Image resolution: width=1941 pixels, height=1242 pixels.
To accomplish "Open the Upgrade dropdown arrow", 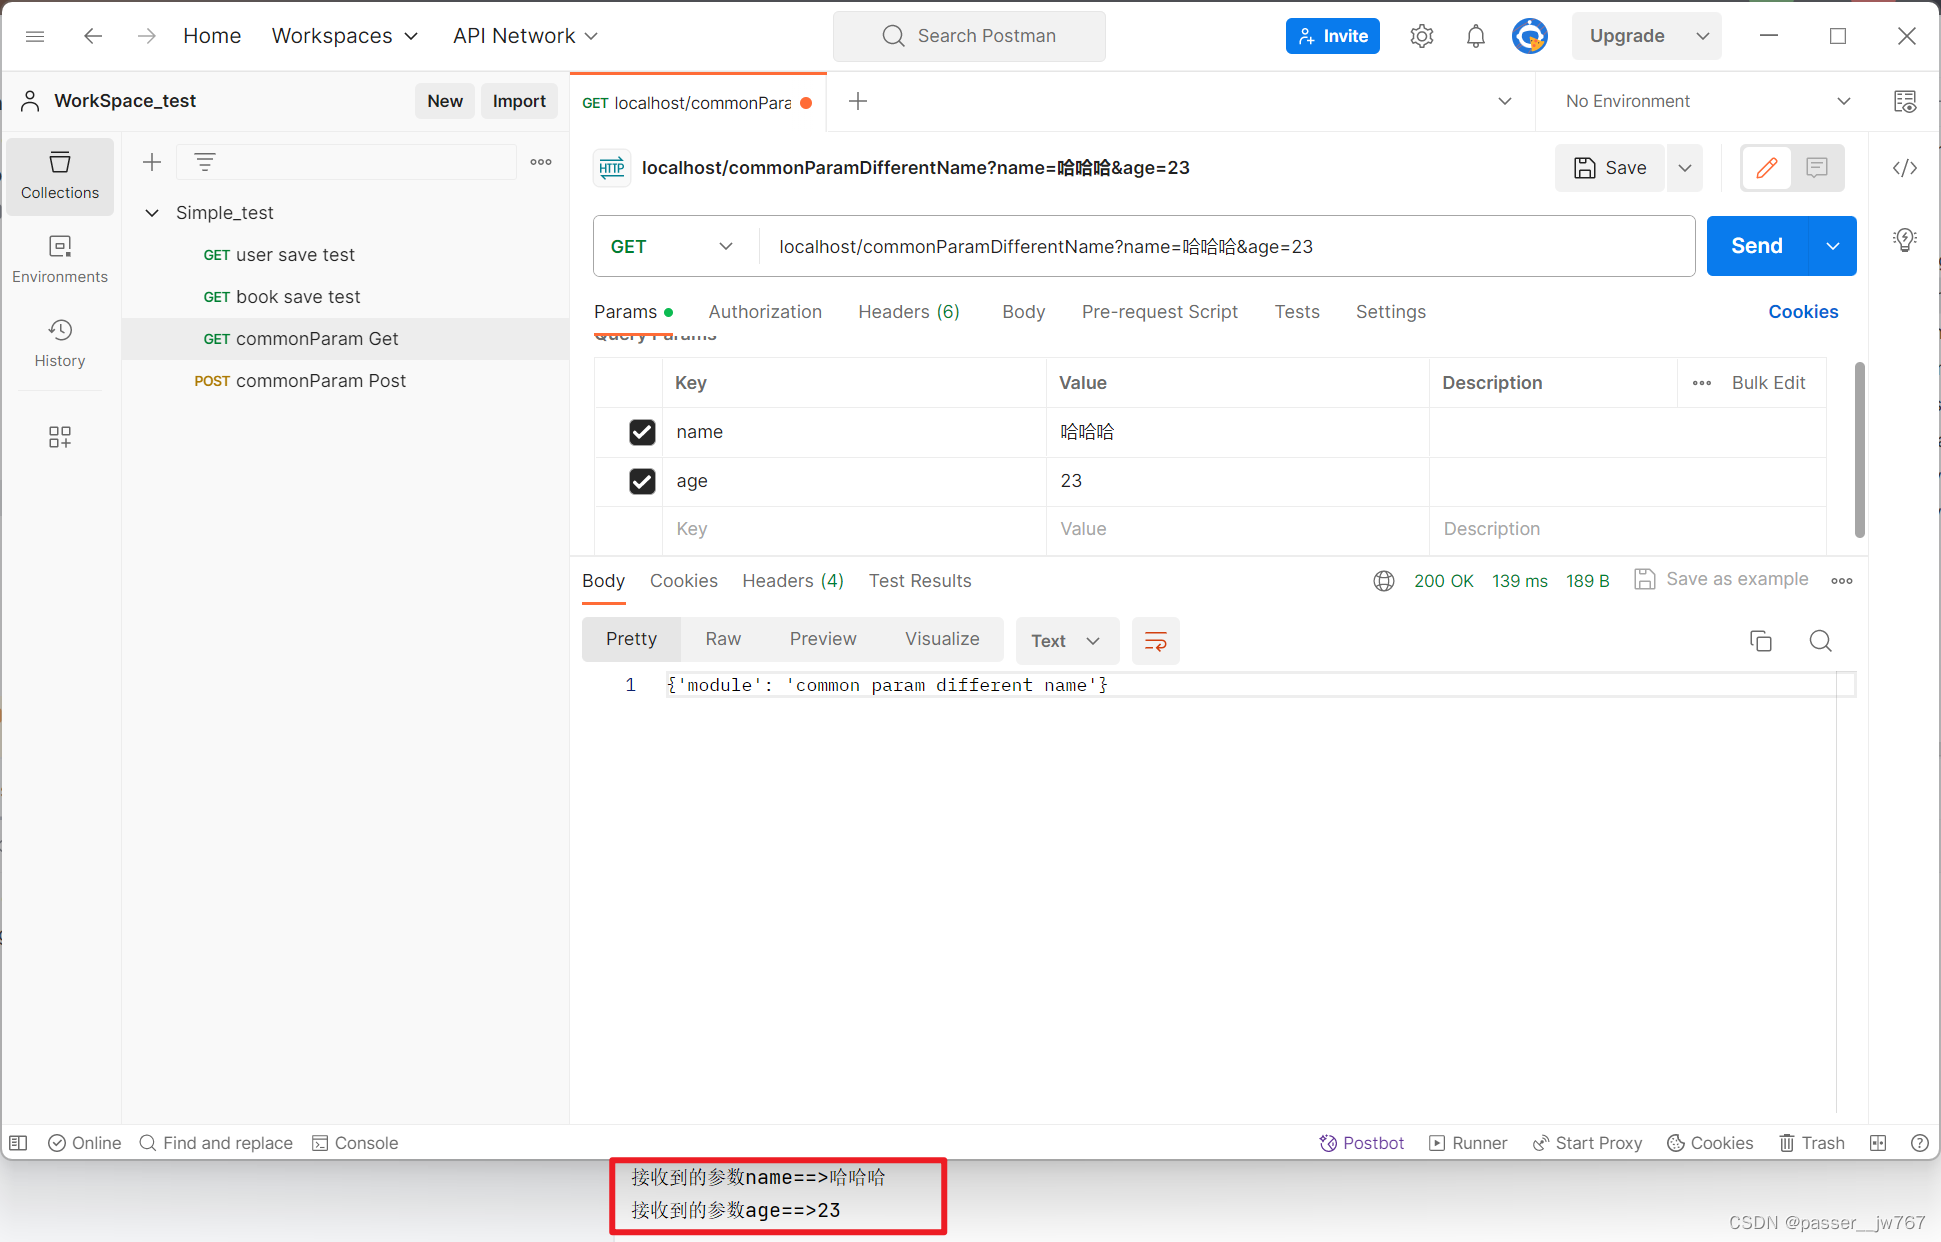I will tap(1703, 36).
